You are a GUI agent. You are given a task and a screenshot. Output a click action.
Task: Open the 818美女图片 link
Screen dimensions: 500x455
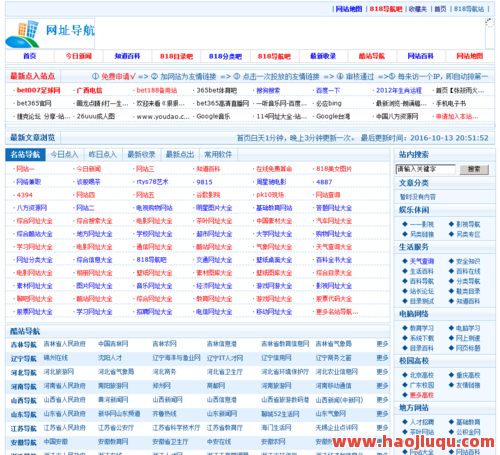(334, 169)
